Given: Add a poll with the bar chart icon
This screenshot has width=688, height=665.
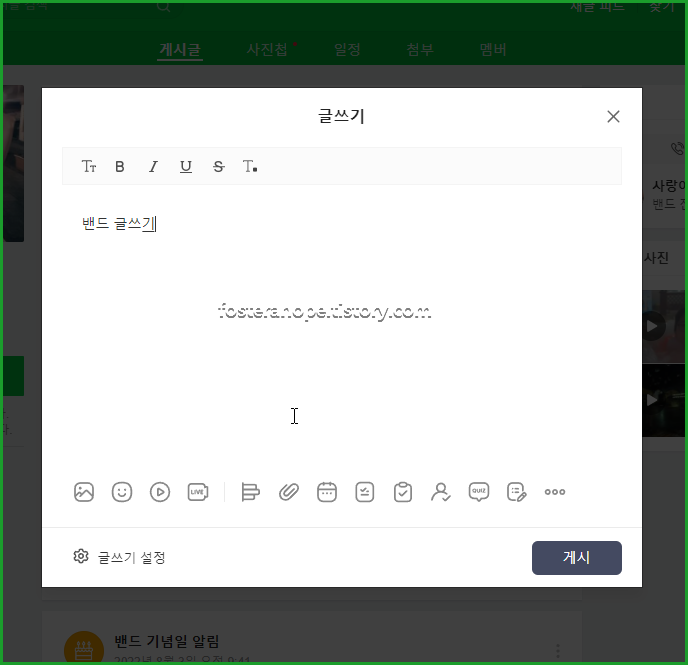Looking at the screenshot, I should pos(251,492).
